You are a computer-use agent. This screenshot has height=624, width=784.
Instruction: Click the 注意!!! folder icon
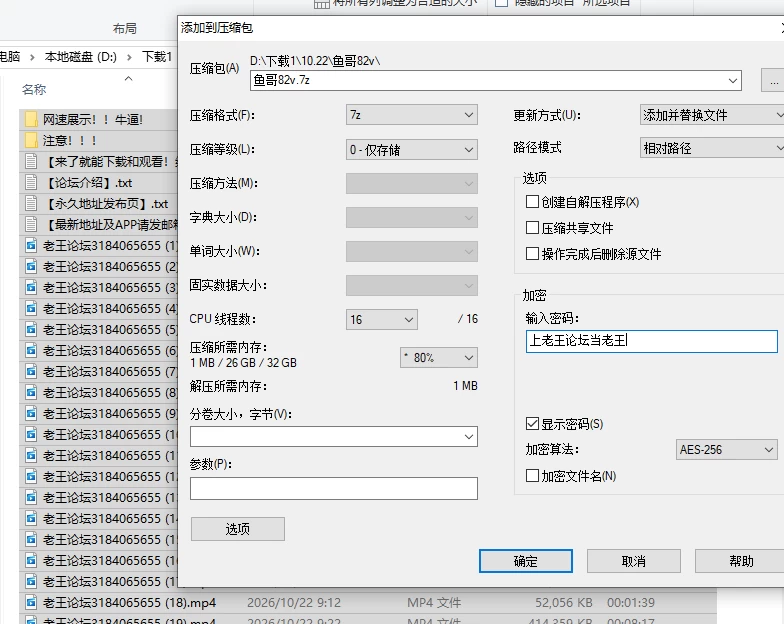[x=31, y=140]
